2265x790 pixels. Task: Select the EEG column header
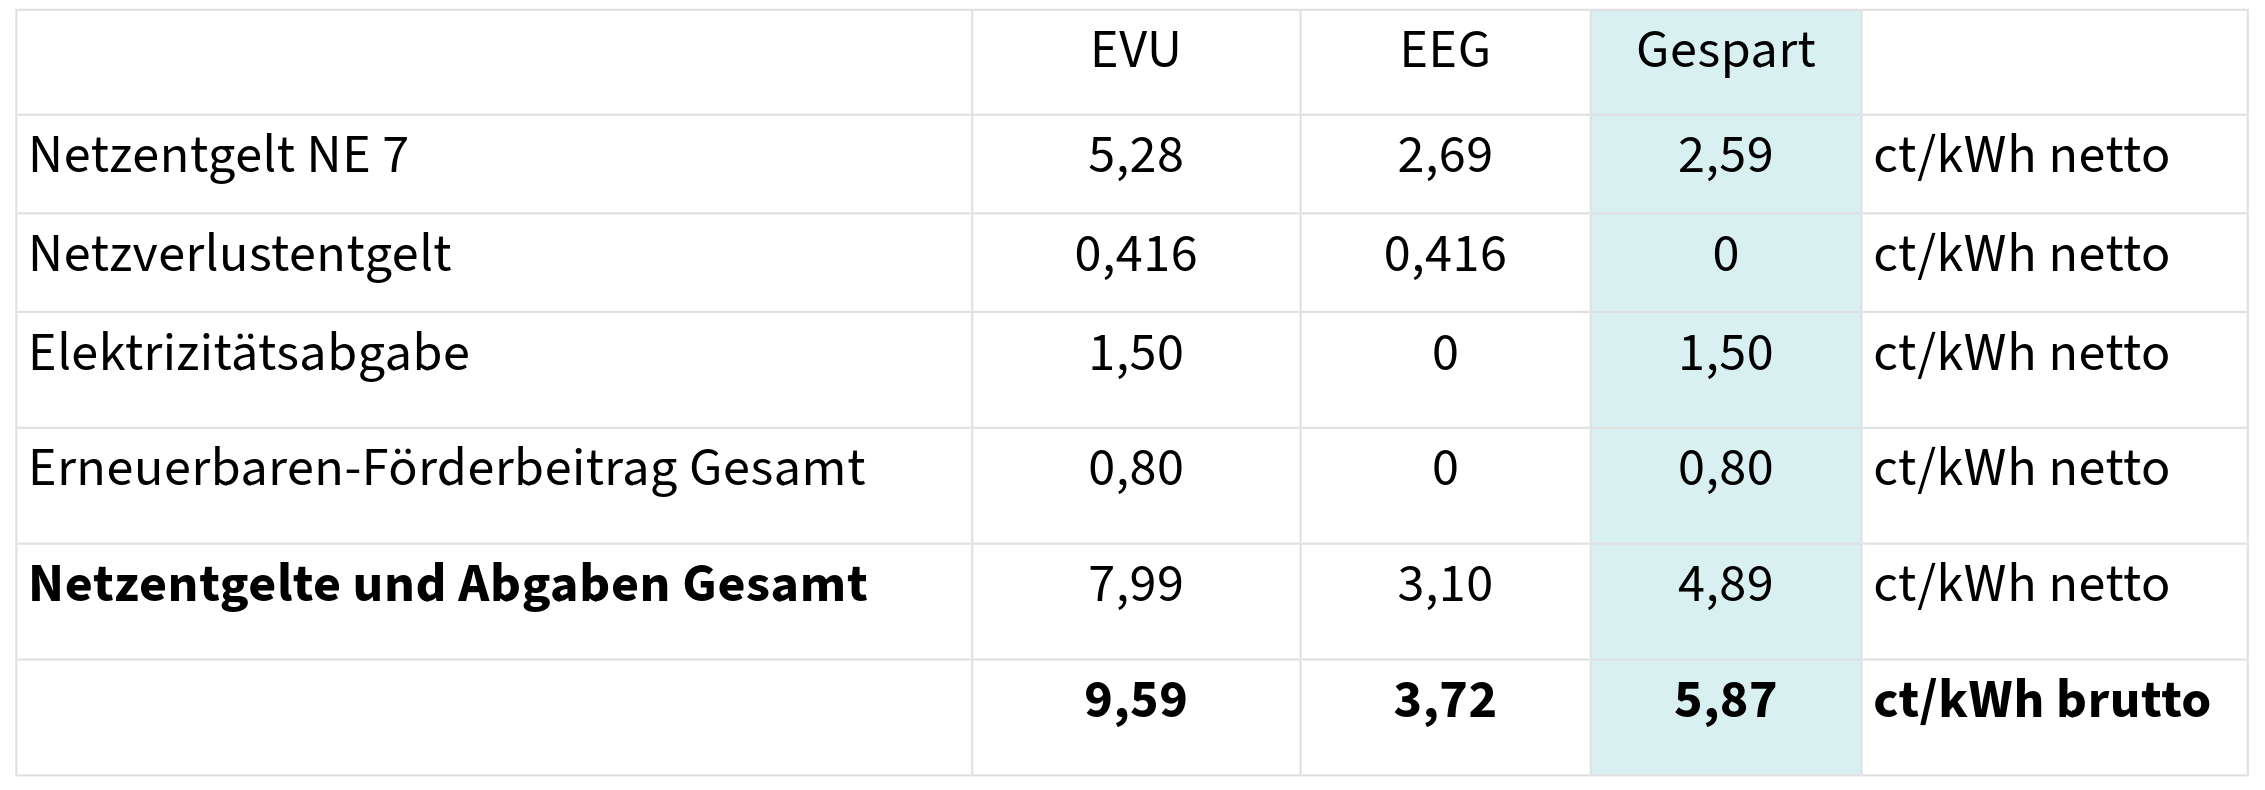click(1445, 51)
